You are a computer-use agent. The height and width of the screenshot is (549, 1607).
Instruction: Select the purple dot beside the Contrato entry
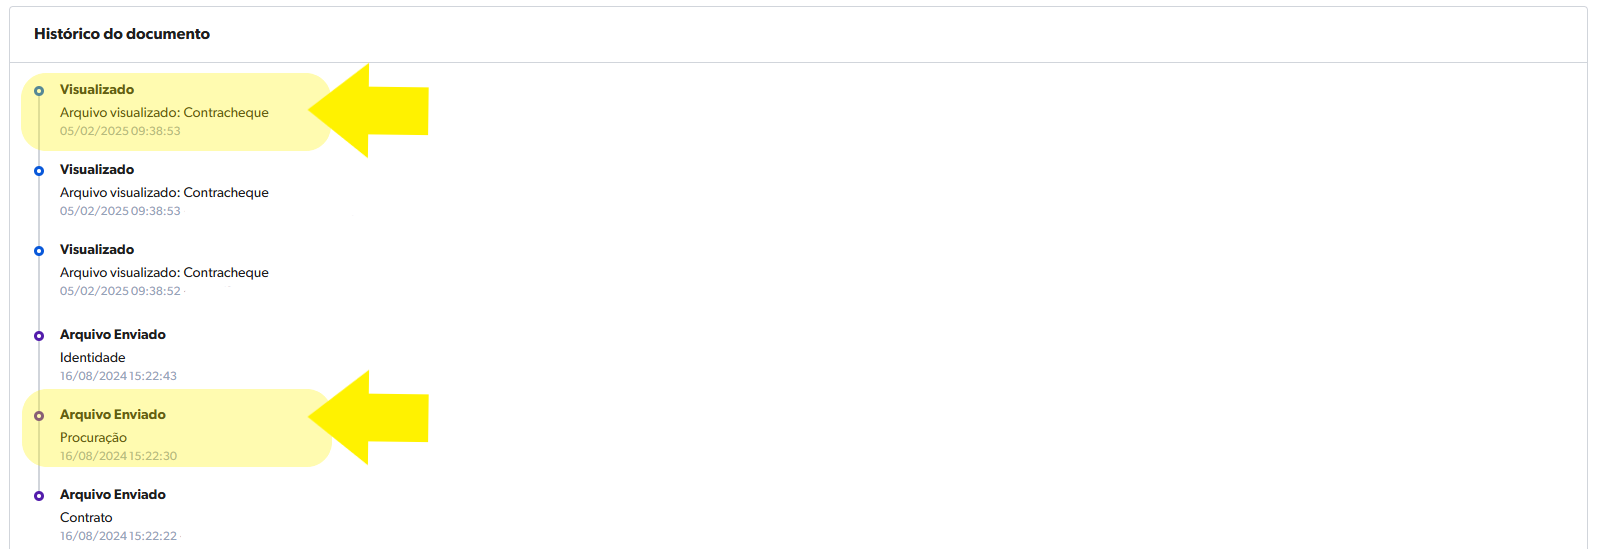pyautogui.click(x=39, y=496)
